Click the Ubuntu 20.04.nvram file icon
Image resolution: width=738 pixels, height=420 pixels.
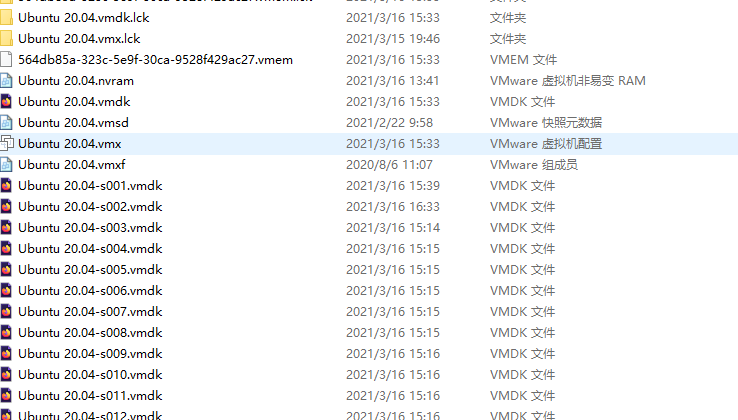[x=6, y=81]
